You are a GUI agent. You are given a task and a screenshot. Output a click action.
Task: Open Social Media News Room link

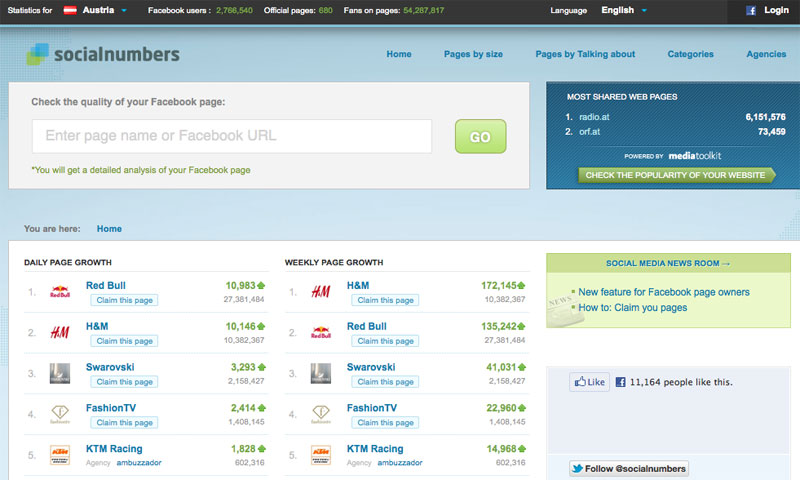tap(668, 263)
